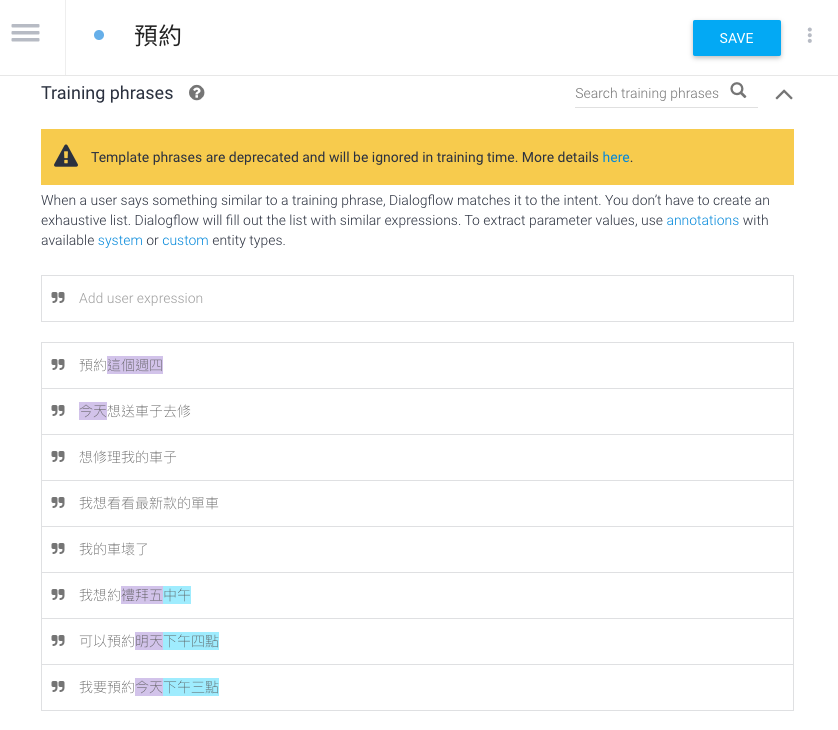Click the search magnifier icon
The image size is (838, 730).
click(739, 90)
